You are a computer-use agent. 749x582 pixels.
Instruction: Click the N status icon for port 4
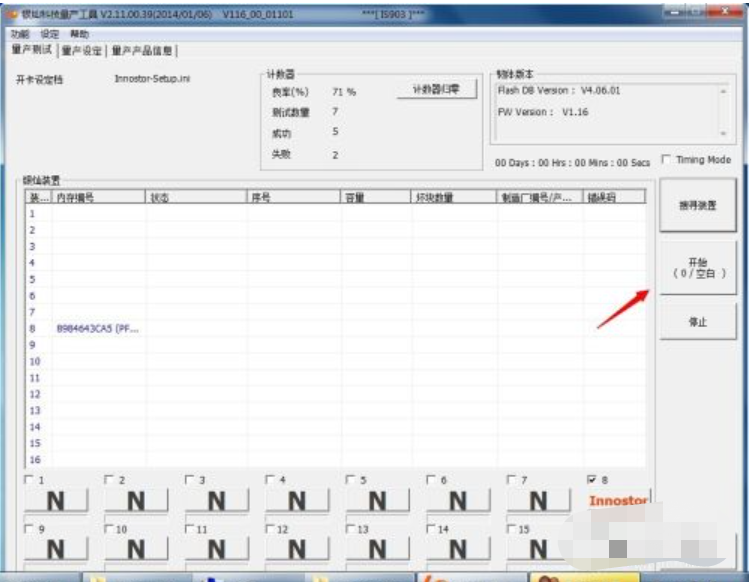(297, 501)
